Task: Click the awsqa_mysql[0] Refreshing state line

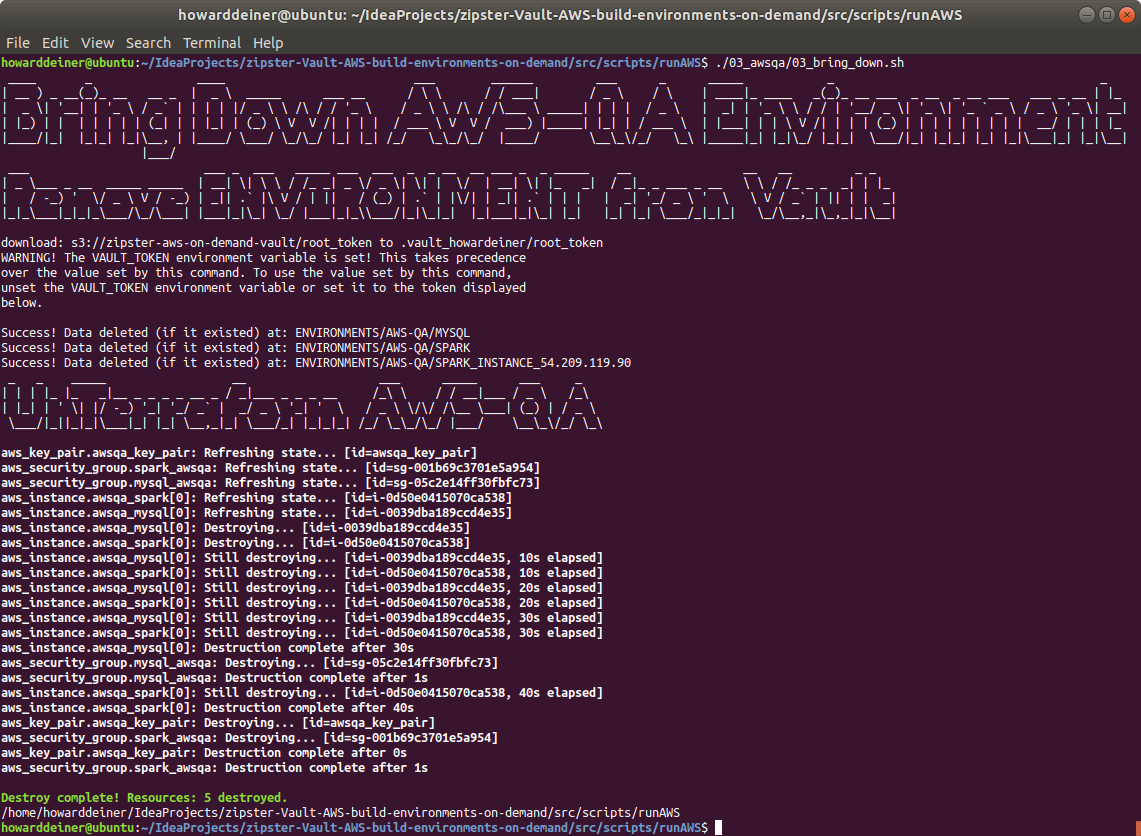Action: (x=256, y=513)
